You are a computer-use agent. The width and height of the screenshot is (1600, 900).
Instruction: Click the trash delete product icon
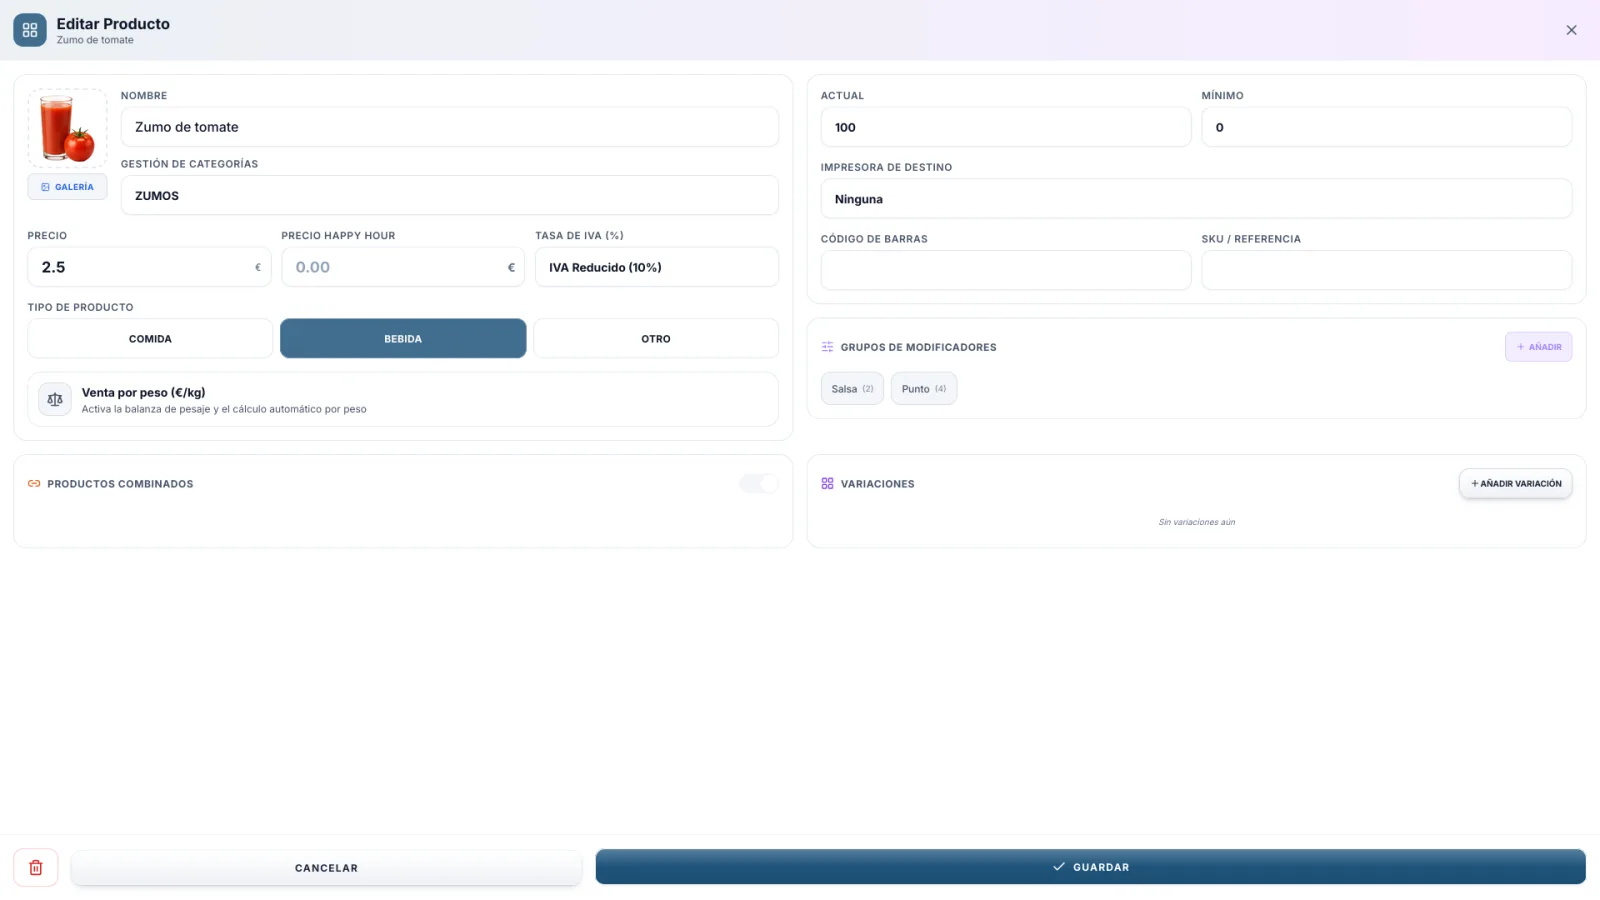point(36,868)
